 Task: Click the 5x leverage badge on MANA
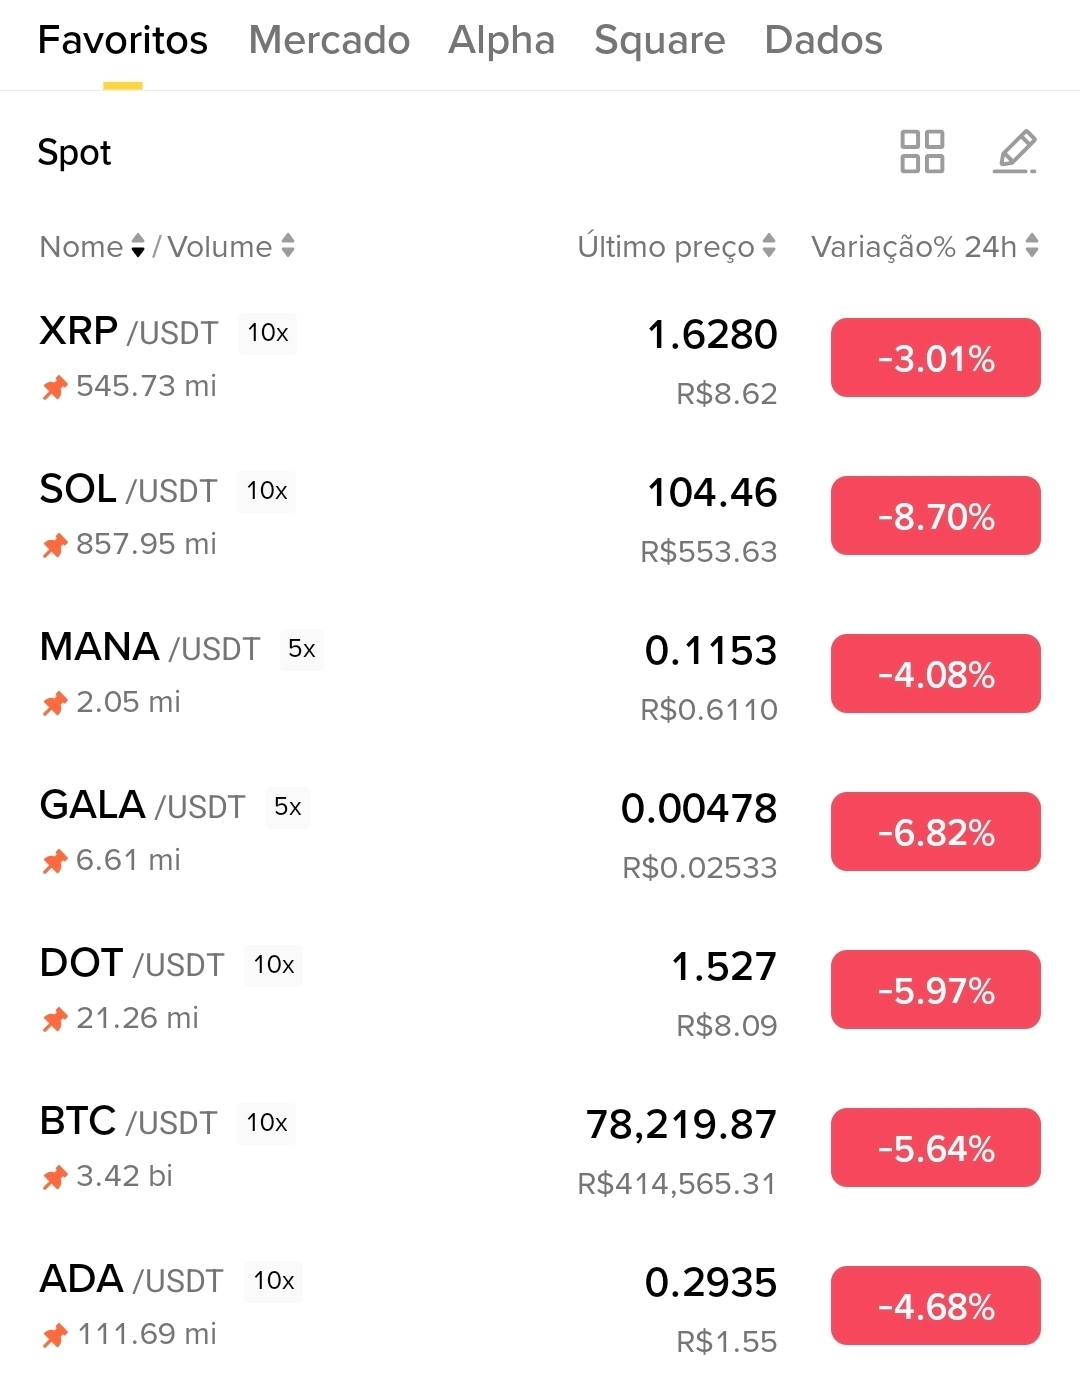[301, 649]
